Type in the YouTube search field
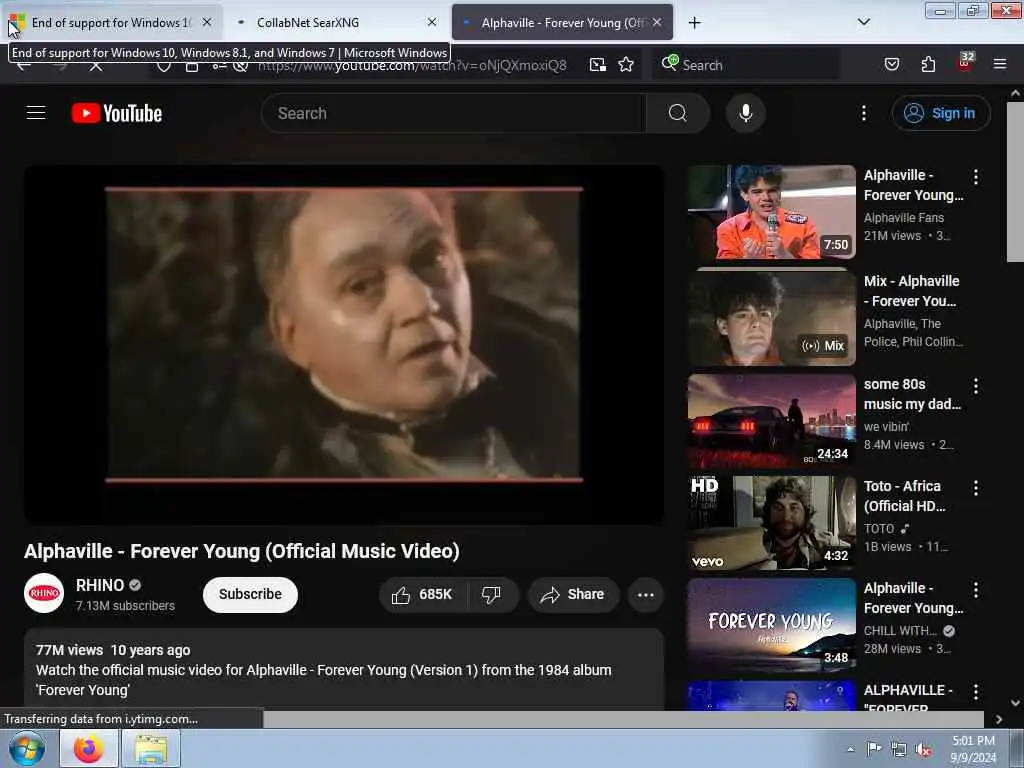This screenshot has width=1024, height=768. click(x=454, y=113)
